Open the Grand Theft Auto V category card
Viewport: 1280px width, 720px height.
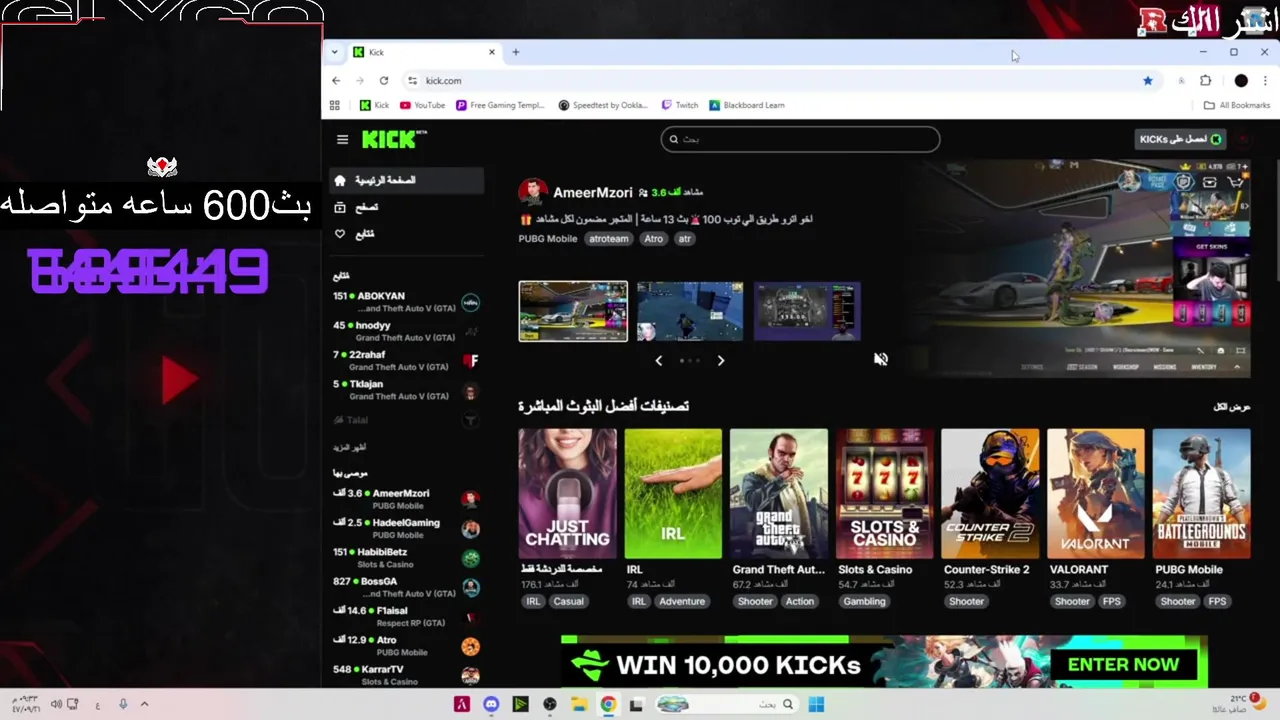point(779,494)
